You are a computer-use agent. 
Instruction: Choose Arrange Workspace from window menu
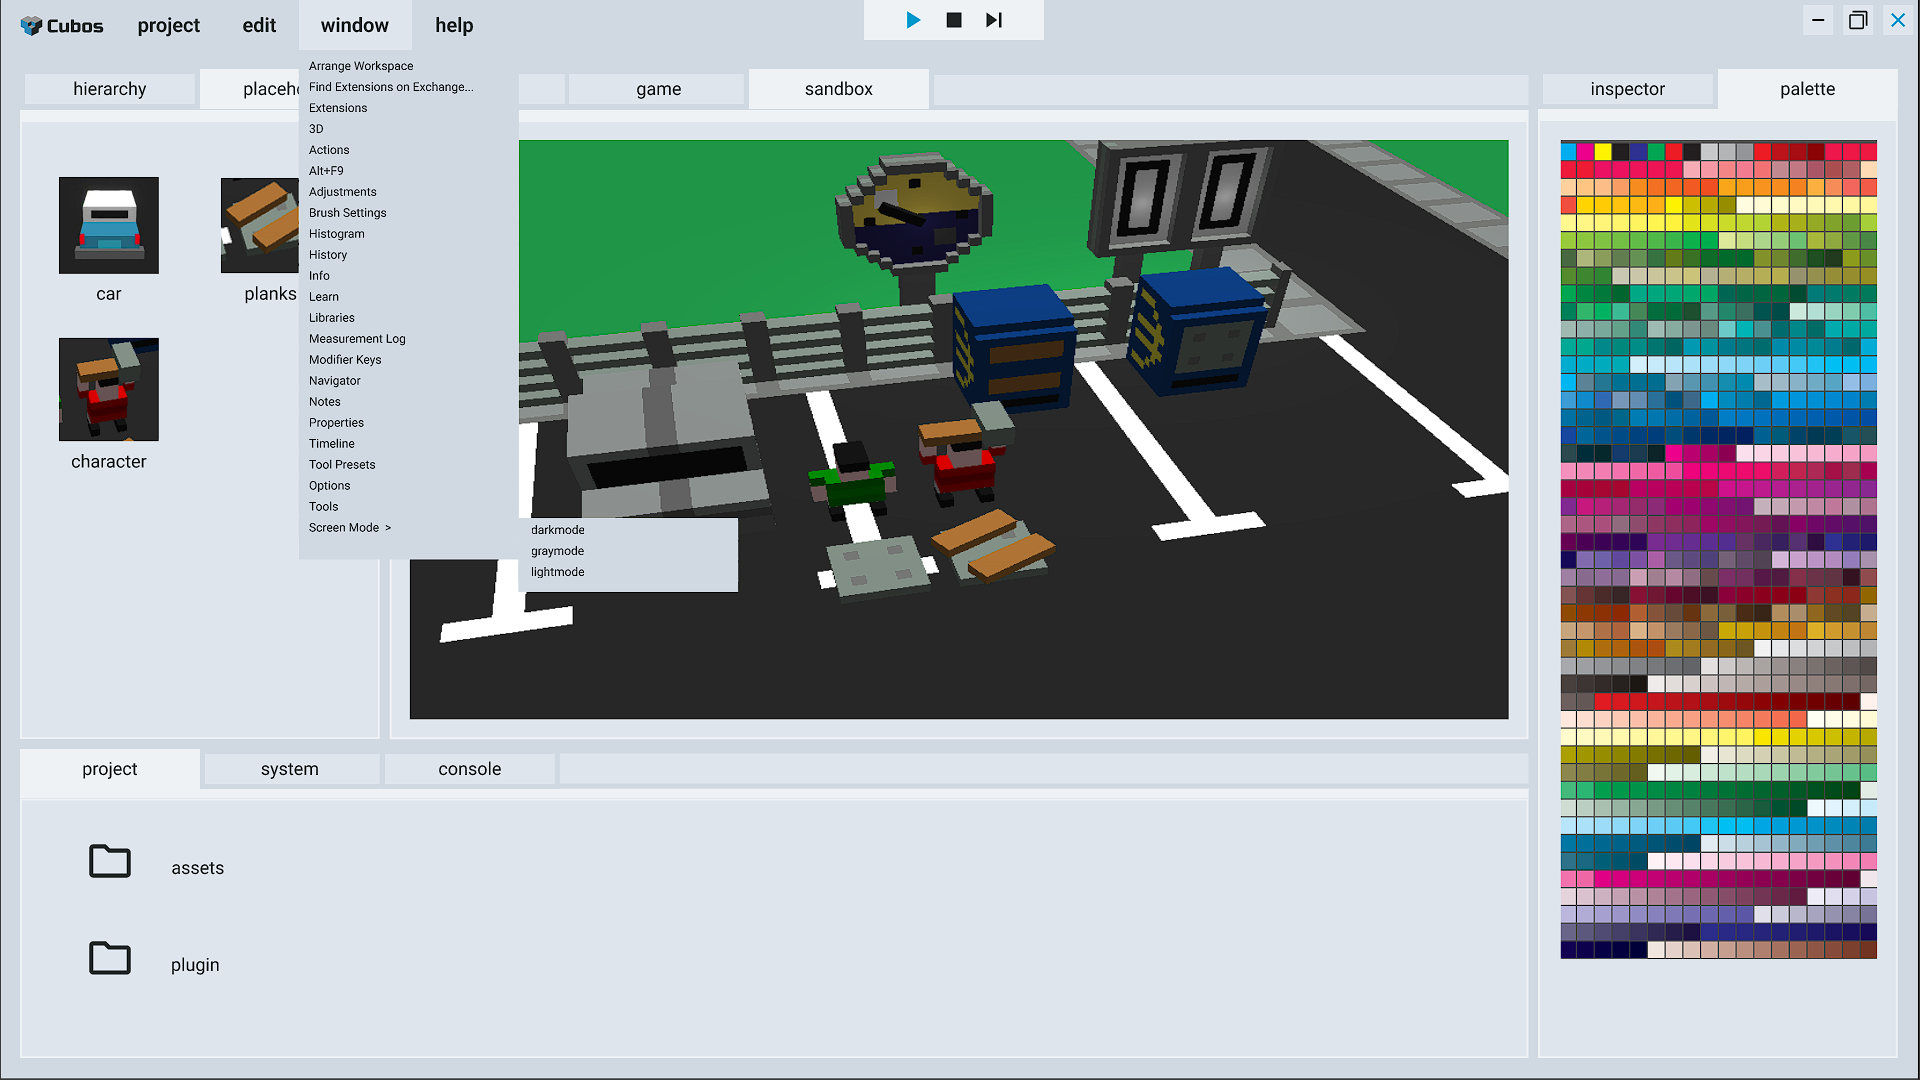tap(361, 66)
